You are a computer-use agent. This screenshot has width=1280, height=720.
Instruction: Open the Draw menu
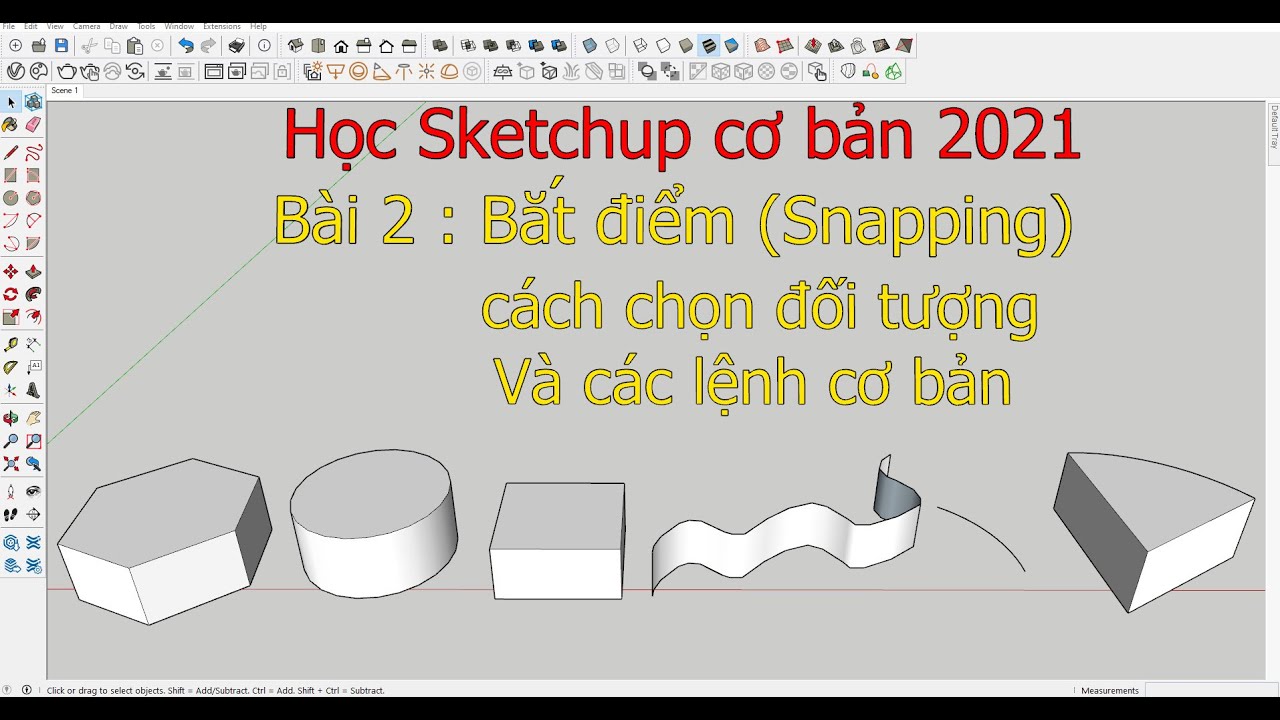tap(118, 26)
